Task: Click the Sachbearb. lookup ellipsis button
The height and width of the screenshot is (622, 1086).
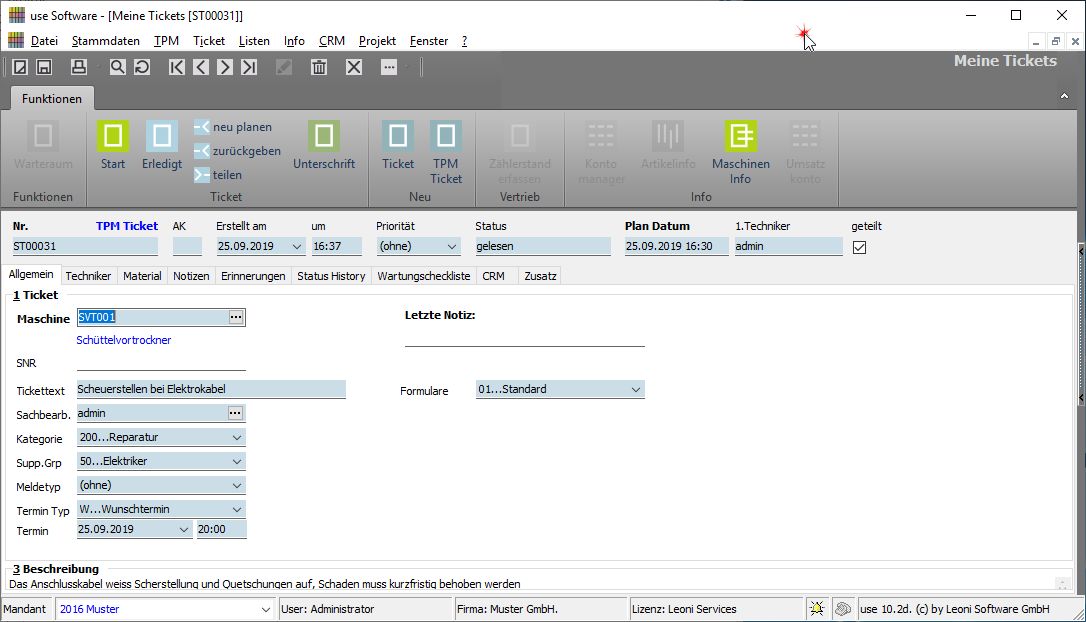Action: coord(235,414)
